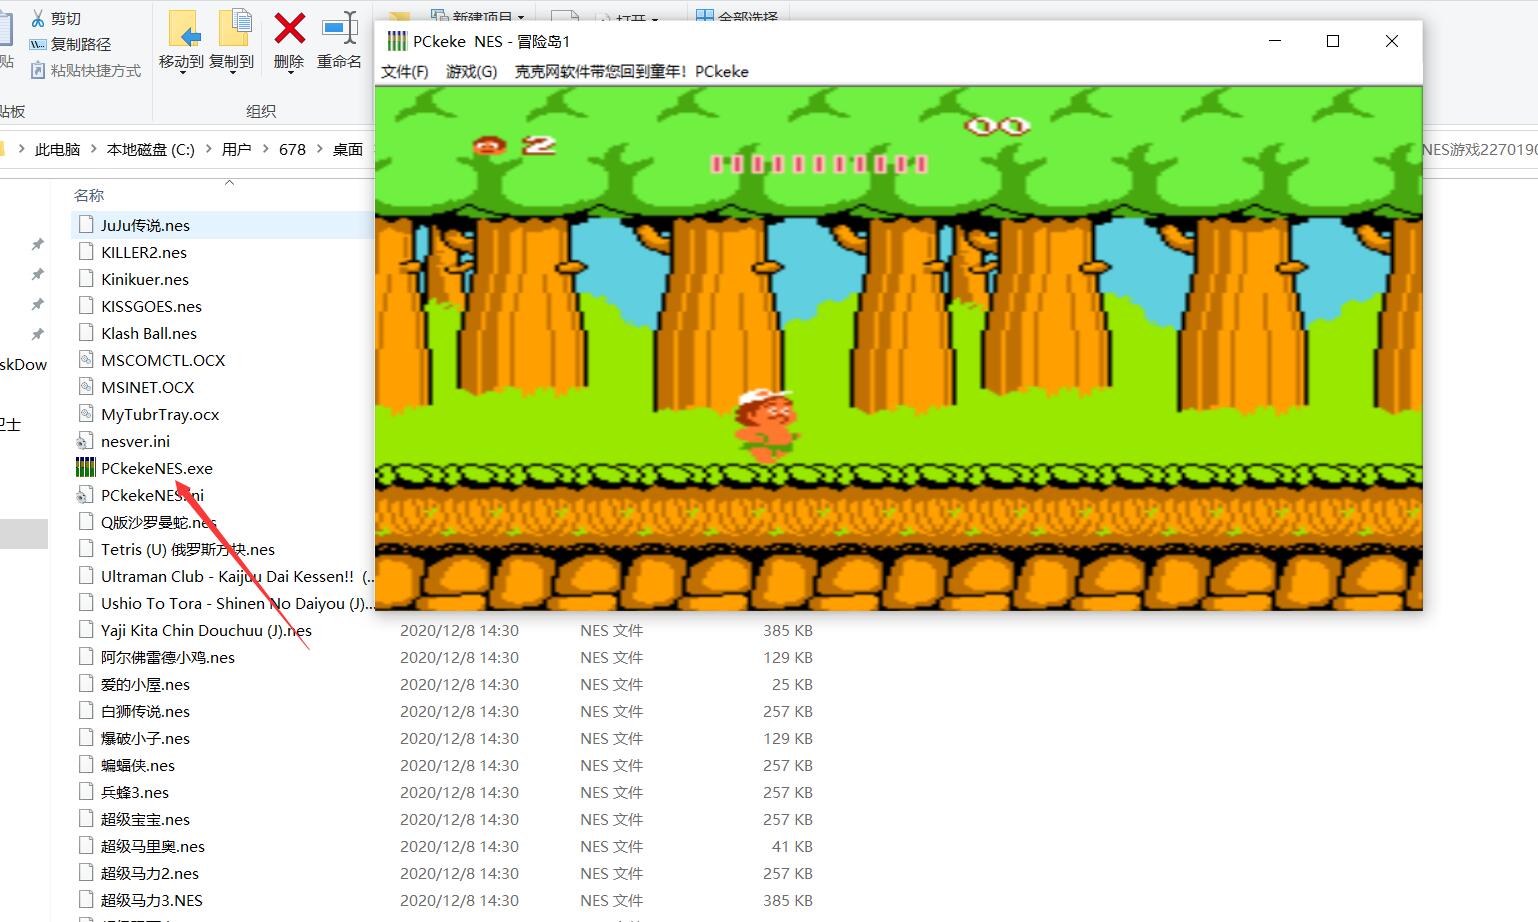Viewport: 1538px width, 922px height.
Task: Select the file named 超级马力3.NES
Action: (x=152, y=901)
